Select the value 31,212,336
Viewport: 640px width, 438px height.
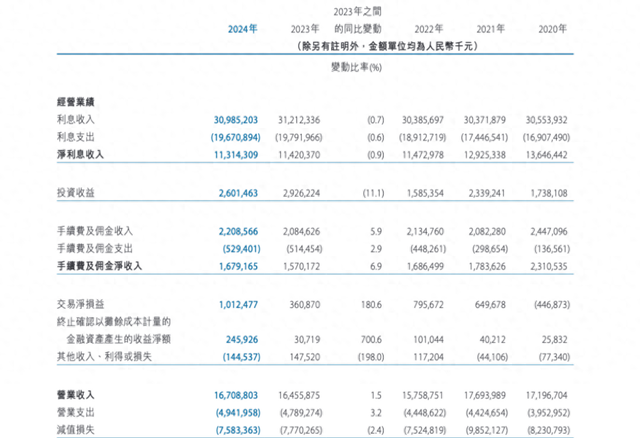tap(299, 120)
